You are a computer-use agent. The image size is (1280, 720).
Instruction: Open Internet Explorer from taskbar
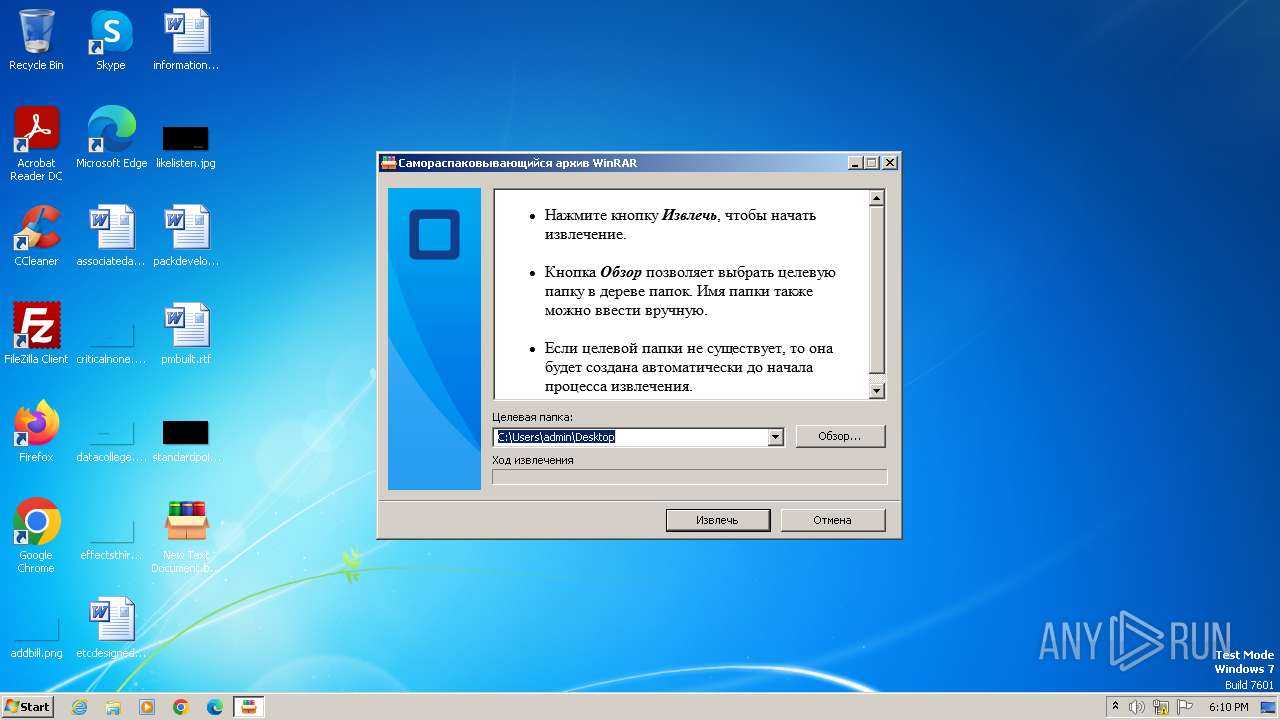click(79, 707)
